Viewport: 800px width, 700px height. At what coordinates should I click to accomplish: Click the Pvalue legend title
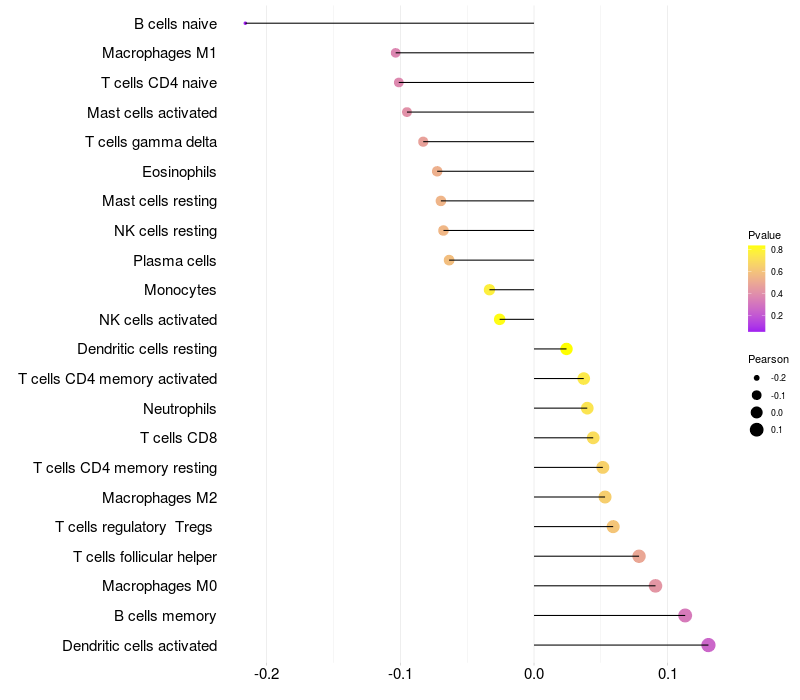[x=764, y=235]
